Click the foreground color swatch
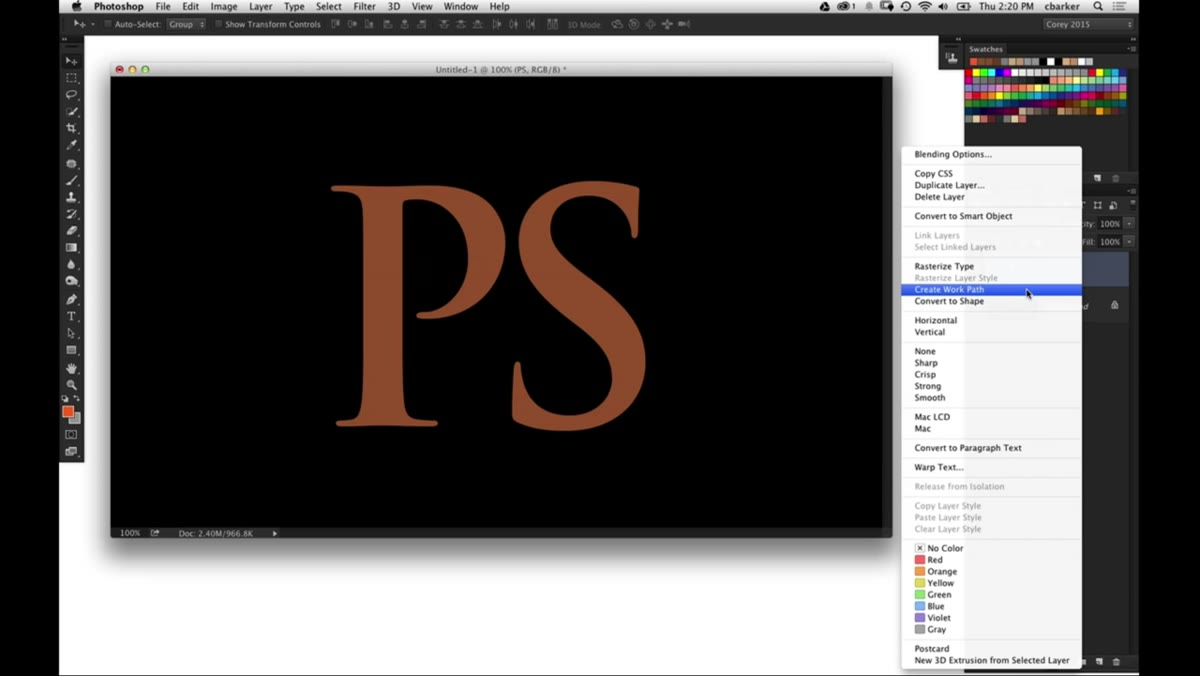This screenshot has height=676, width=1200. click(x=68, y=412)
